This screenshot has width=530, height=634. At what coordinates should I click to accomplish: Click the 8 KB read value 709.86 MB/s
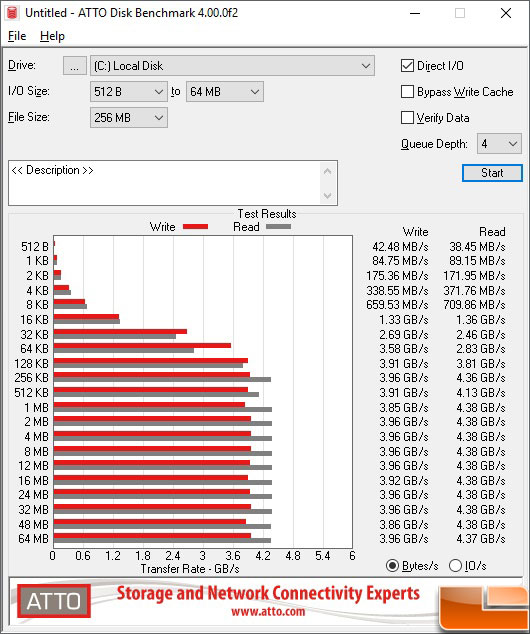474,305
